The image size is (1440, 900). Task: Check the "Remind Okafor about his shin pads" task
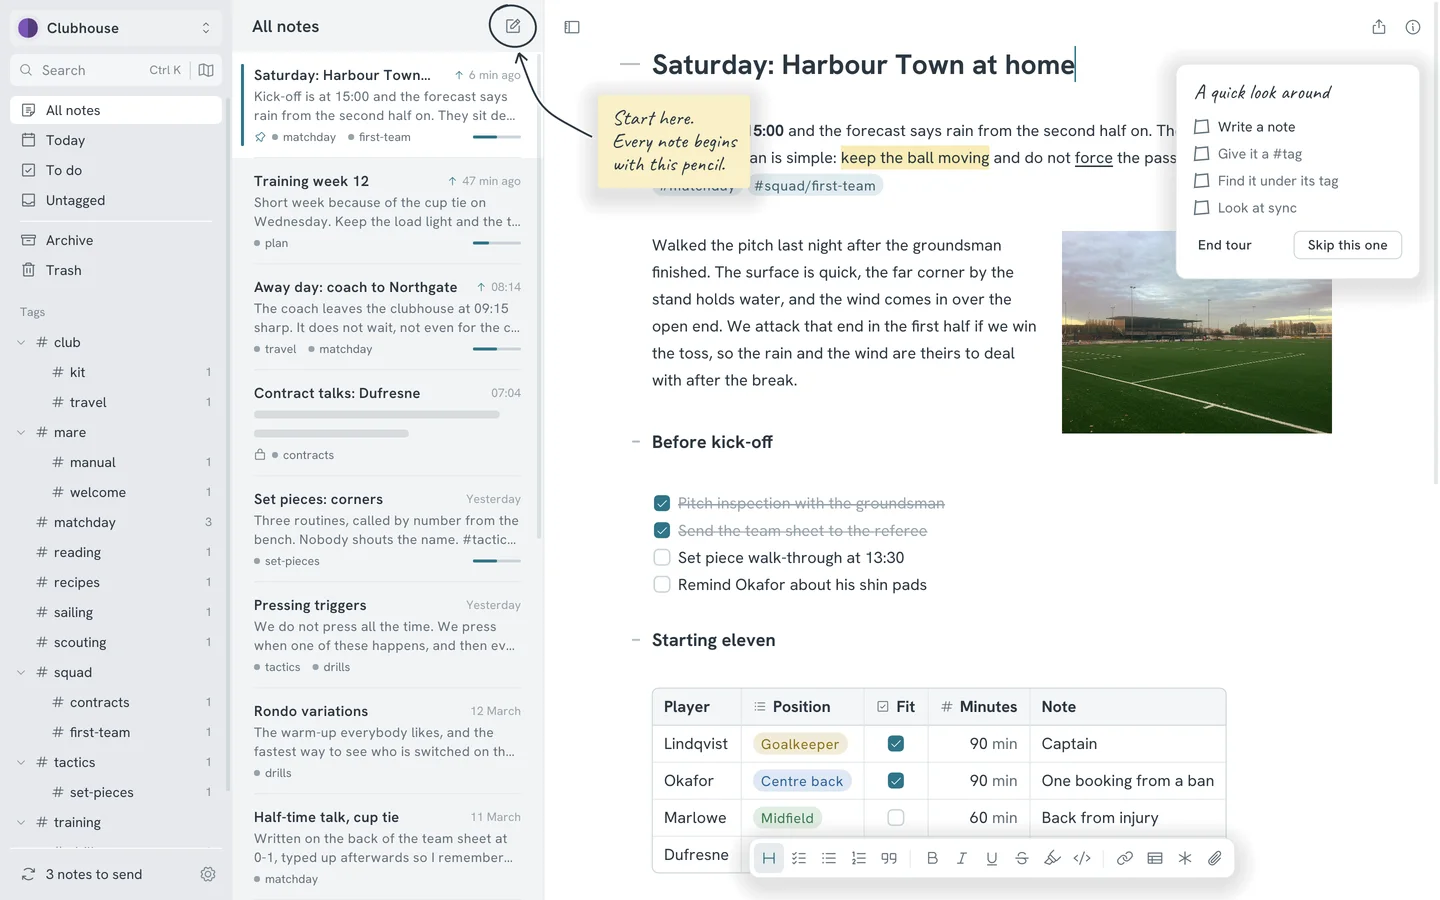tap(662, 584)
